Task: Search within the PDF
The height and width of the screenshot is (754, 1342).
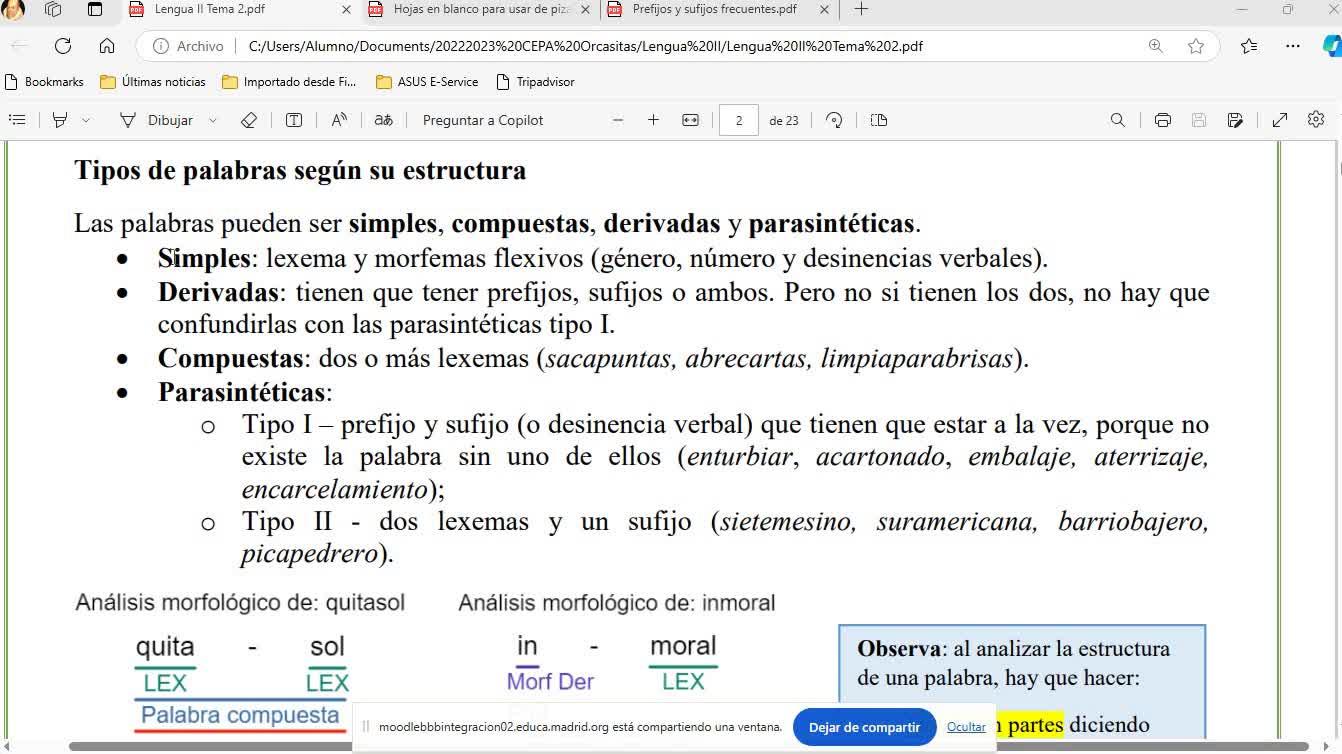Action: tap(1118, 120)
